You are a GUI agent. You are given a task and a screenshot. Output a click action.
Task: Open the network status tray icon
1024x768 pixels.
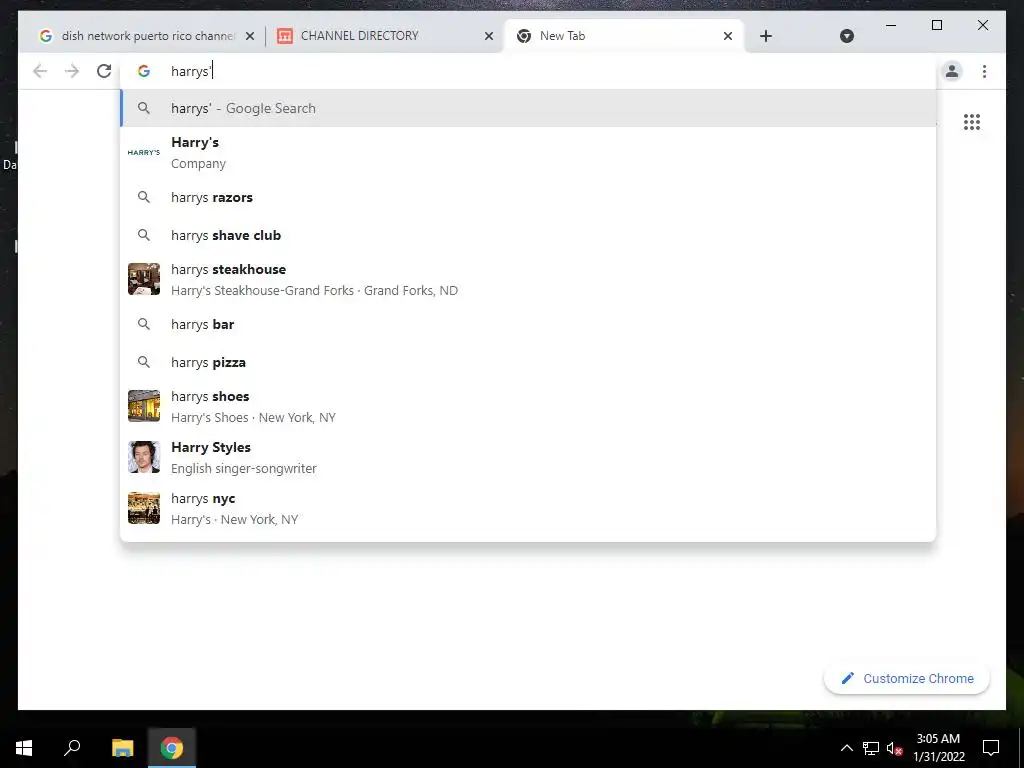coord(871,748)
